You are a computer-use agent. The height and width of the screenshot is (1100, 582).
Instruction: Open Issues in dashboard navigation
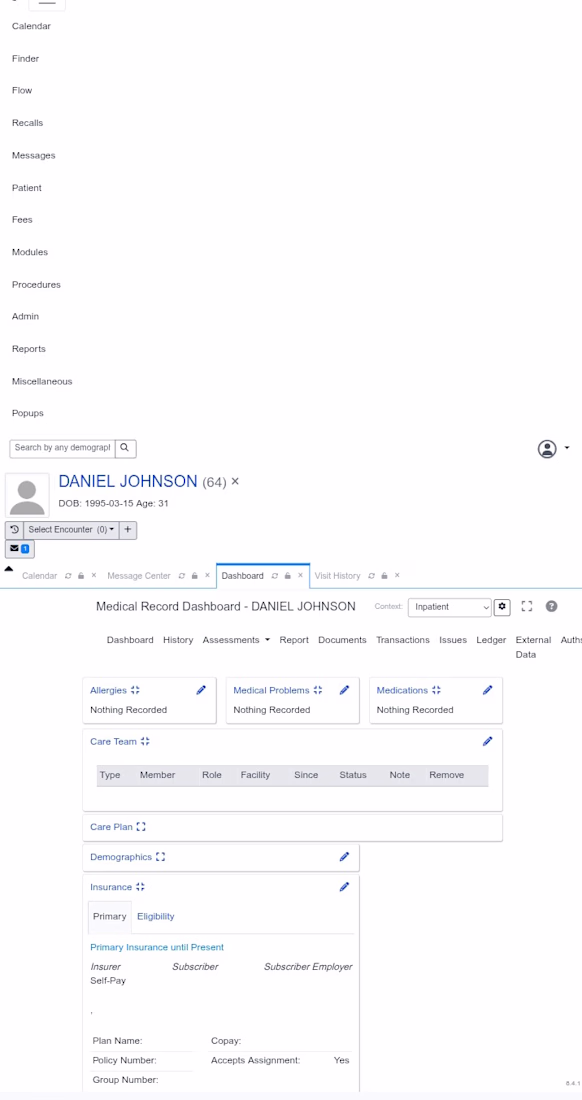pos(453,640)
